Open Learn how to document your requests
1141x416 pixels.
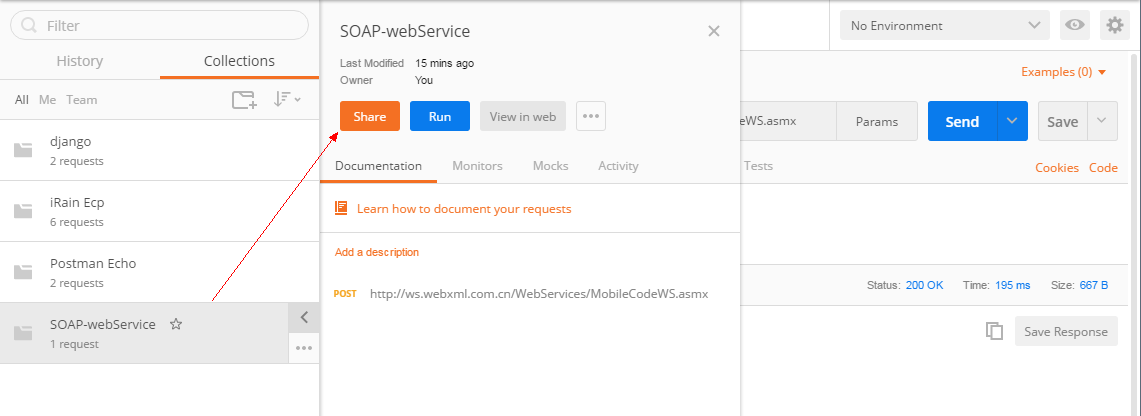pyautogui.click(x=464, y=209)
